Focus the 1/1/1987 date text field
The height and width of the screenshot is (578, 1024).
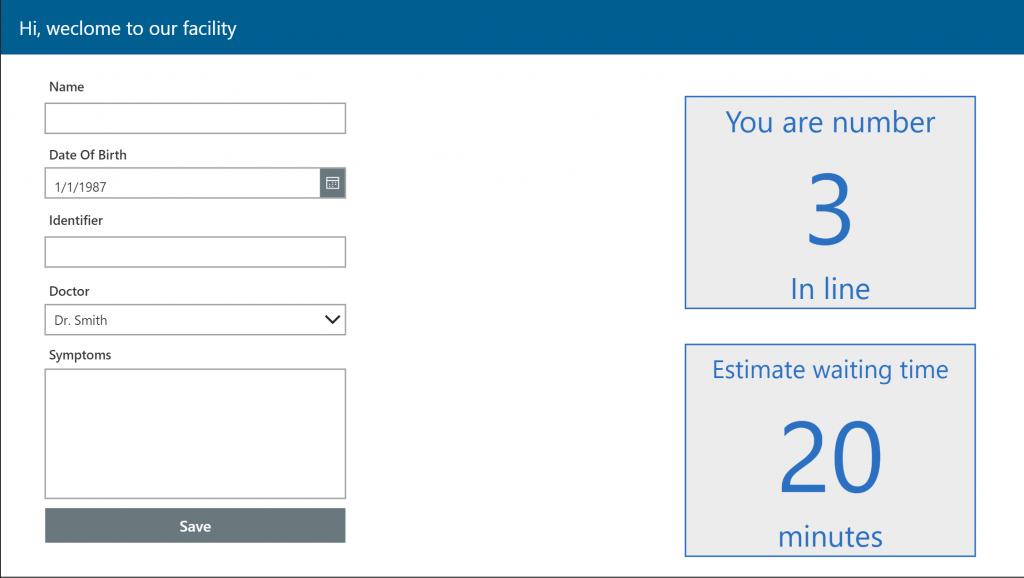tap(182, 185)
